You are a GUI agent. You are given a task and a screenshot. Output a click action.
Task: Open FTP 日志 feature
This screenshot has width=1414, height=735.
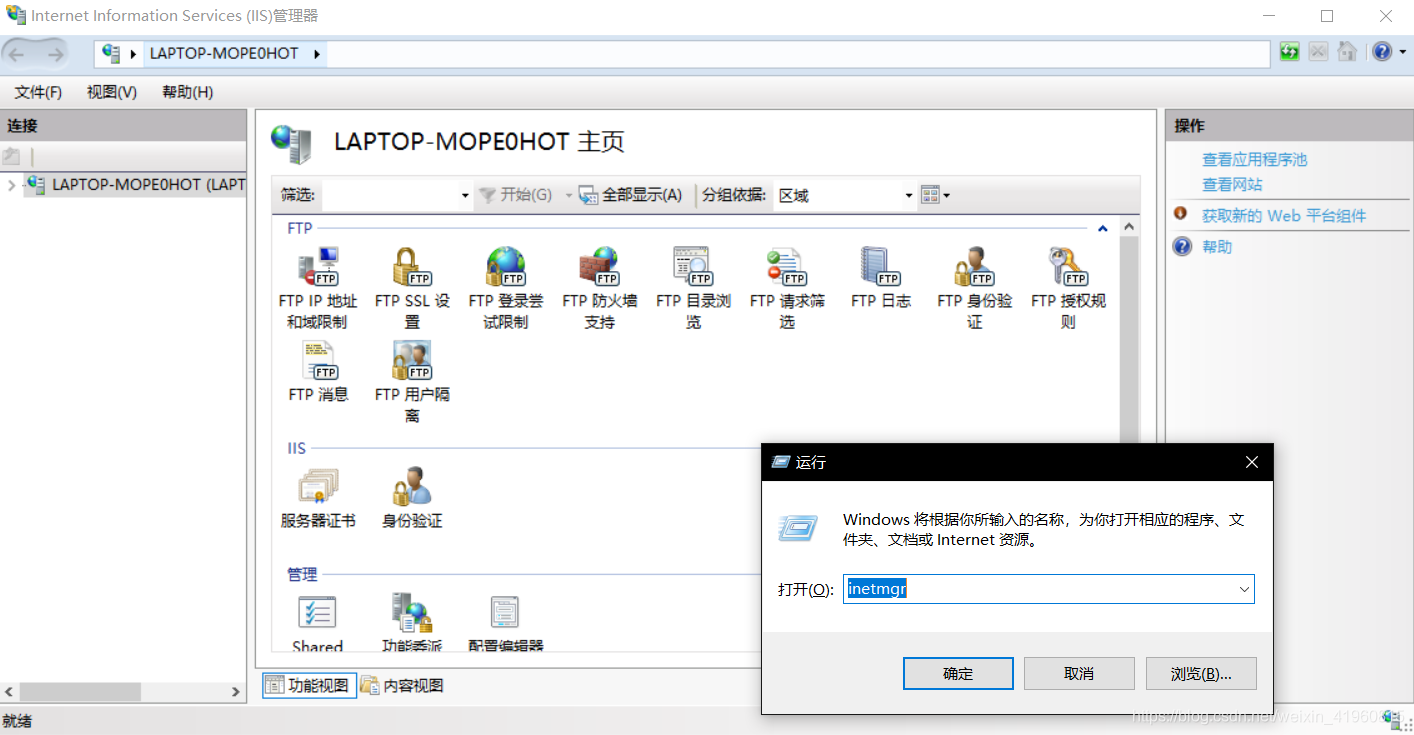click(x=881, y=278)
